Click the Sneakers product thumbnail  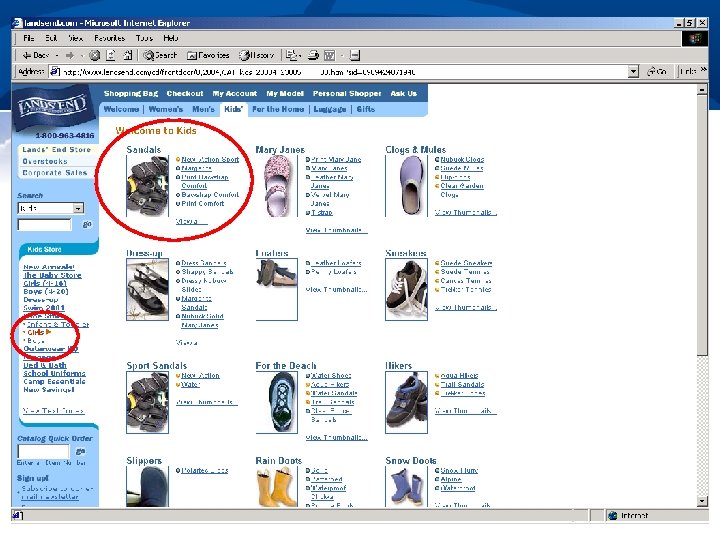pos(406,290)
